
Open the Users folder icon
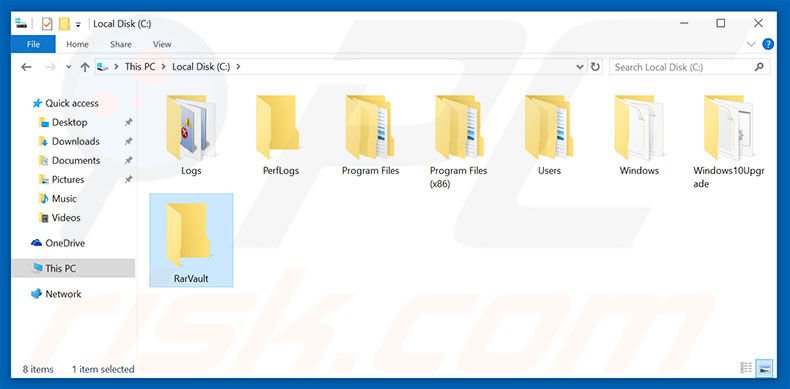(x=549, y=127)
